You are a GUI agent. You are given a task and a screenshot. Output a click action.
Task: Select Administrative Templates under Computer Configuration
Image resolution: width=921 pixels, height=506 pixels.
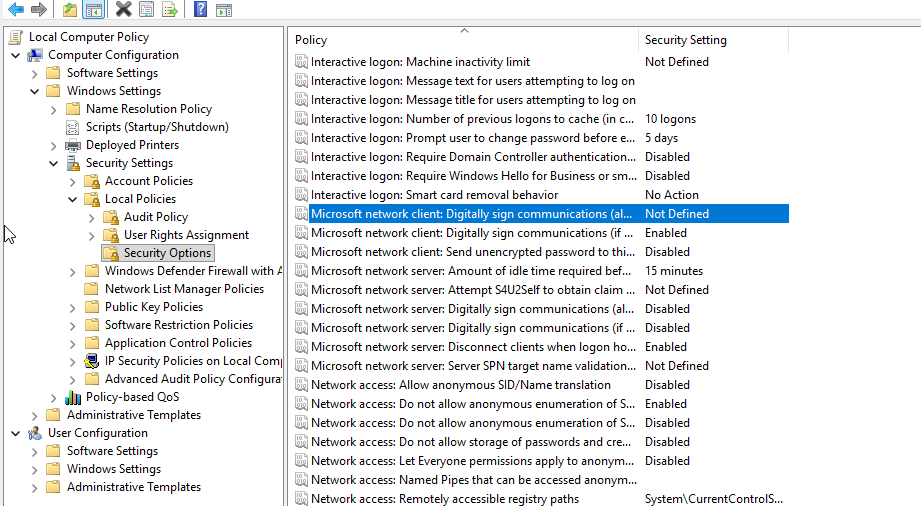coord(133,415)
